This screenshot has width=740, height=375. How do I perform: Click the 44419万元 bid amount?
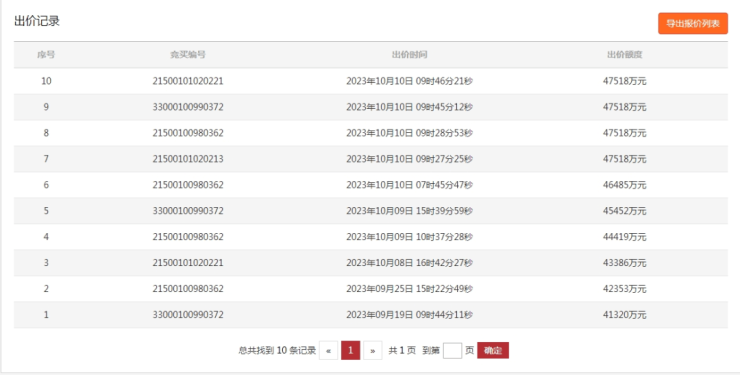pos(624,237)
